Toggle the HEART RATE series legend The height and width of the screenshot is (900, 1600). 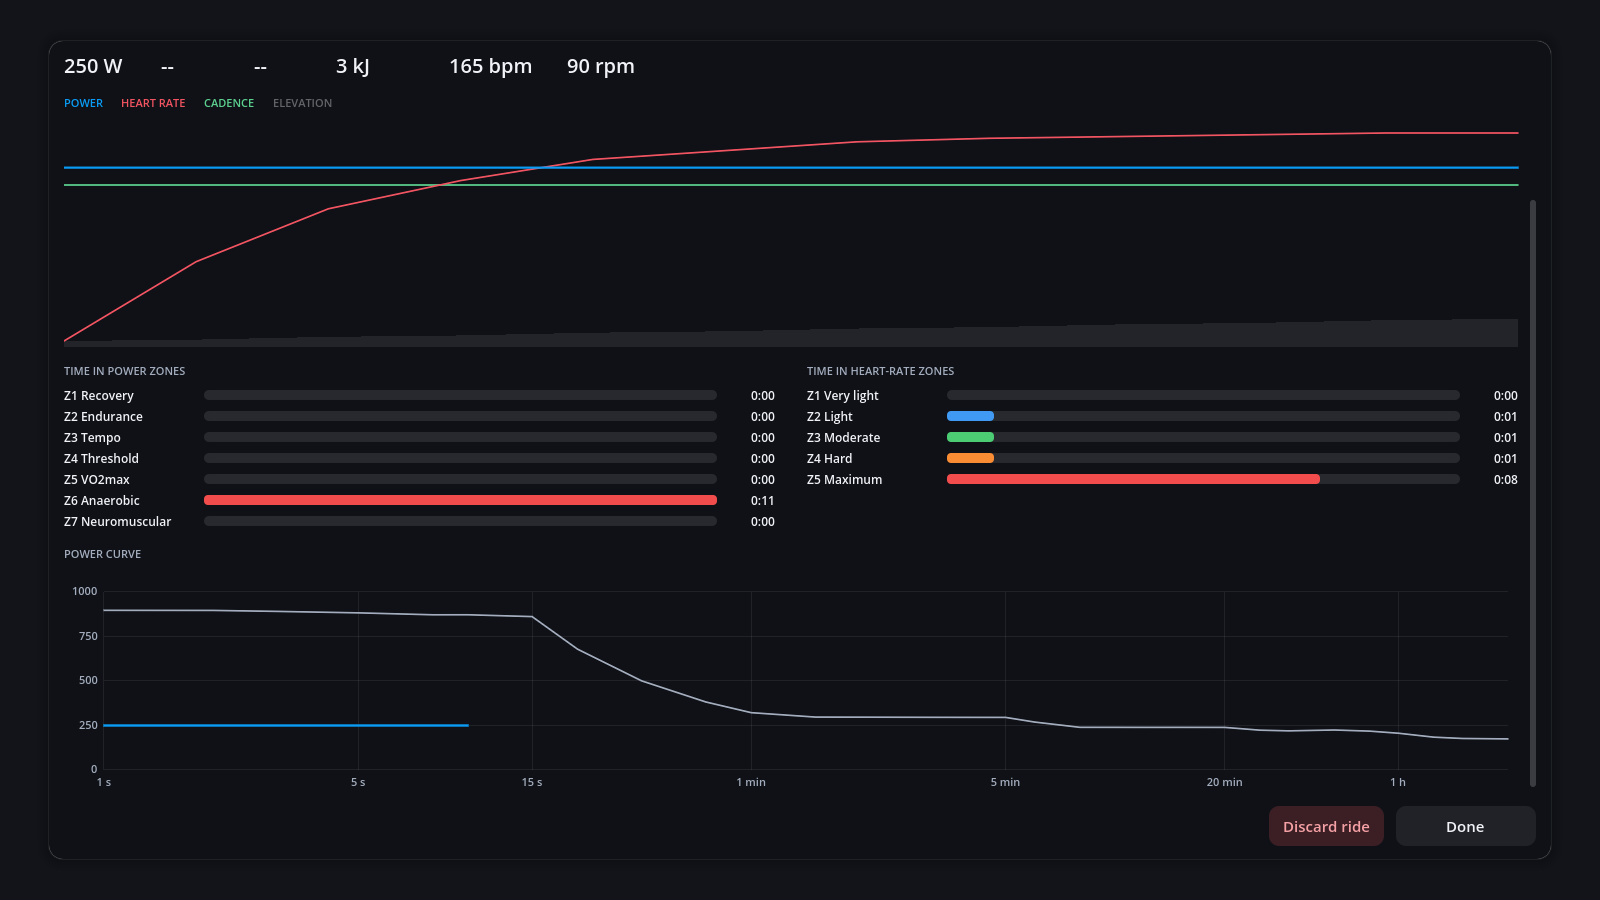coord(153,103)
